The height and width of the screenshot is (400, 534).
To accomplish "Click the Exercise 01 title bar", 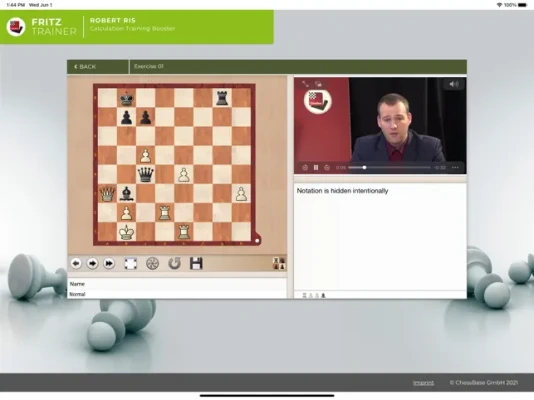I will tap(298, 67).
